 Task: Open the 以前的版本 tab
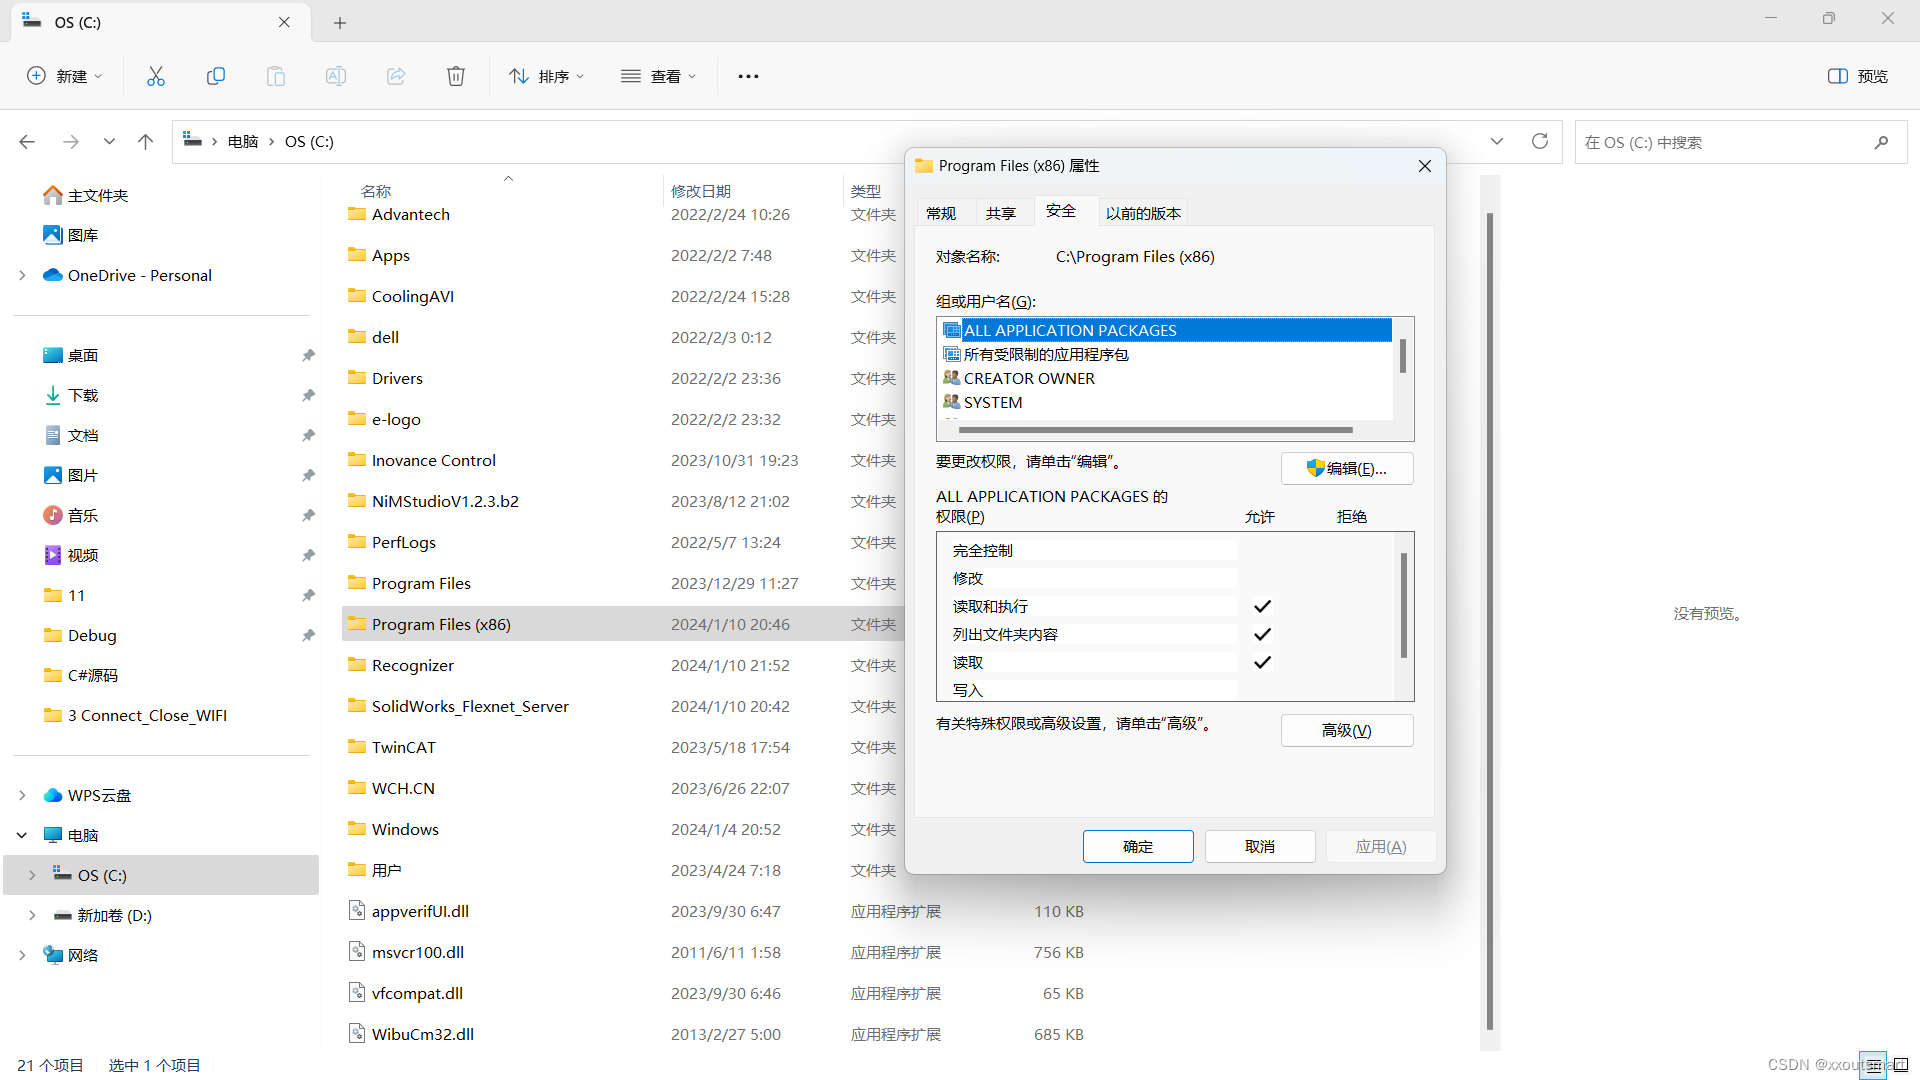1143,213
